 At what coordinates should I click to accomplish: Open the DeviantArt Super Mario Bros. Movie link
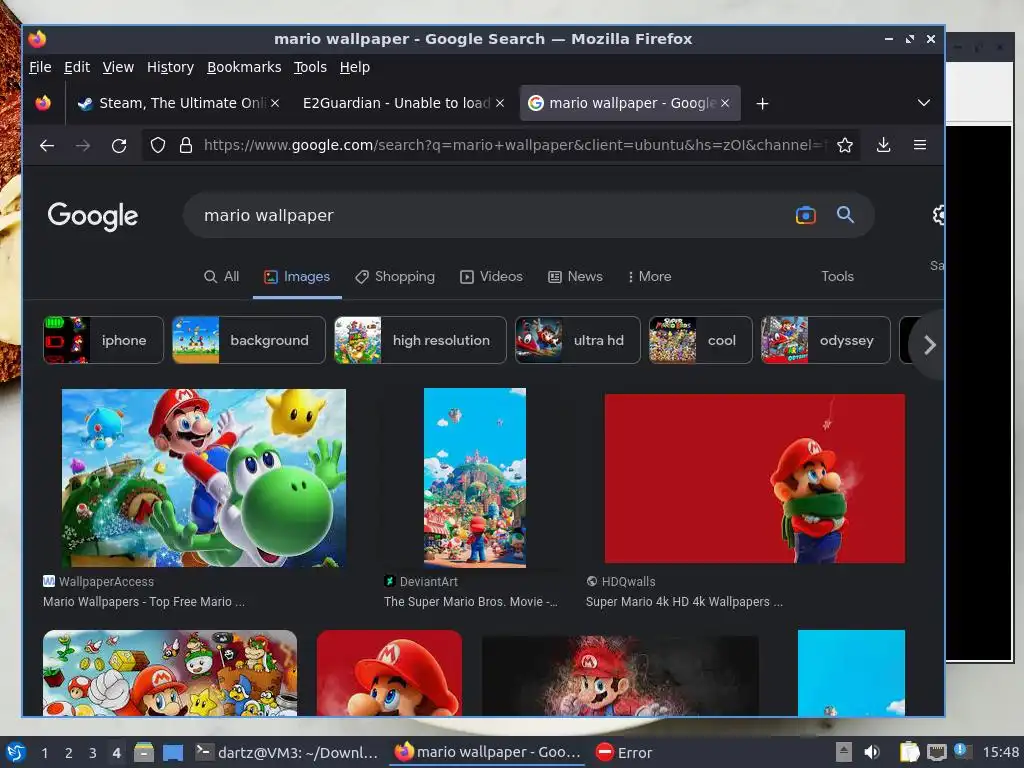[470, 601]
